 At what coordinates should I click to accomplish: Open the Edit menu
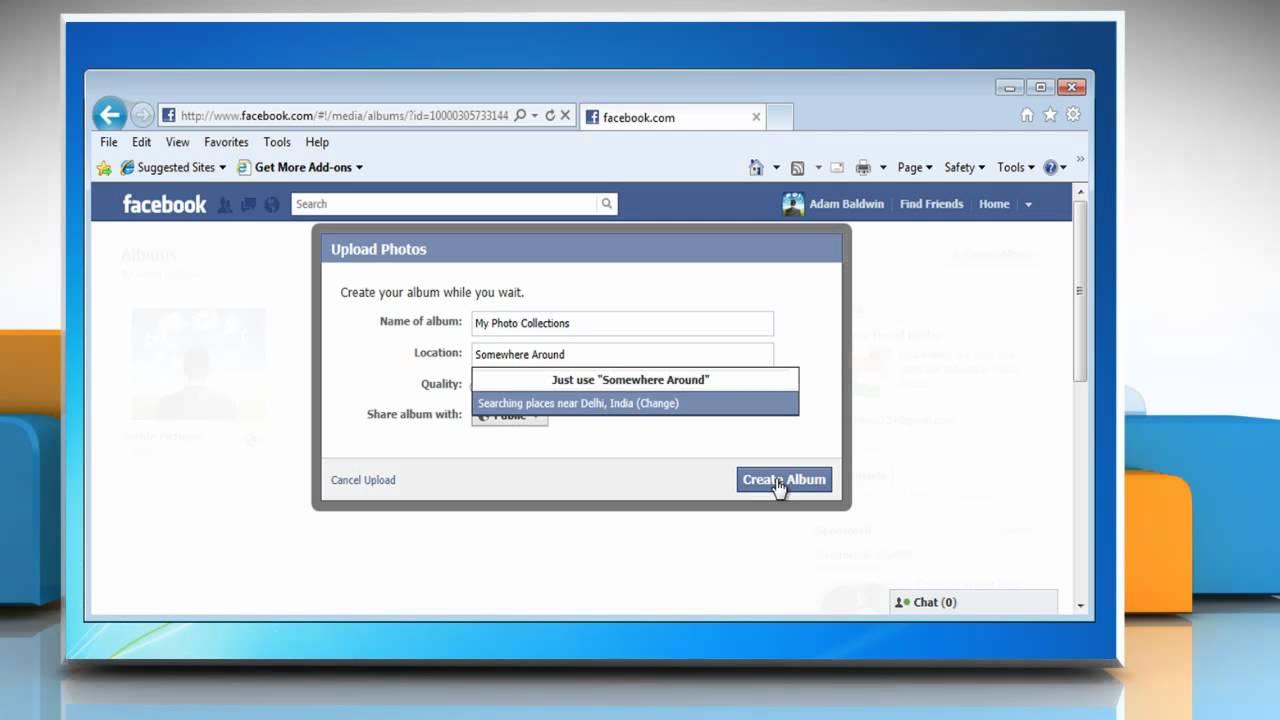142,143
